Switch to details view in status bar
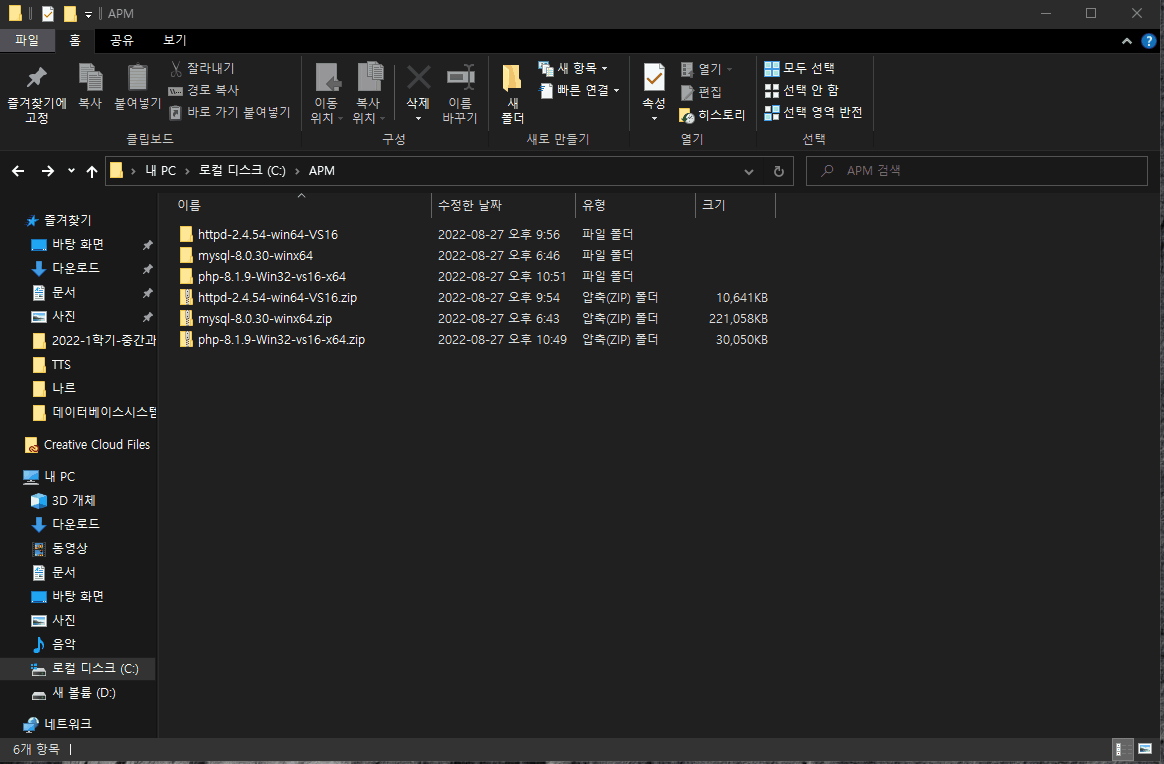This screenshot has height=764, width=1164. point(1123,749)
